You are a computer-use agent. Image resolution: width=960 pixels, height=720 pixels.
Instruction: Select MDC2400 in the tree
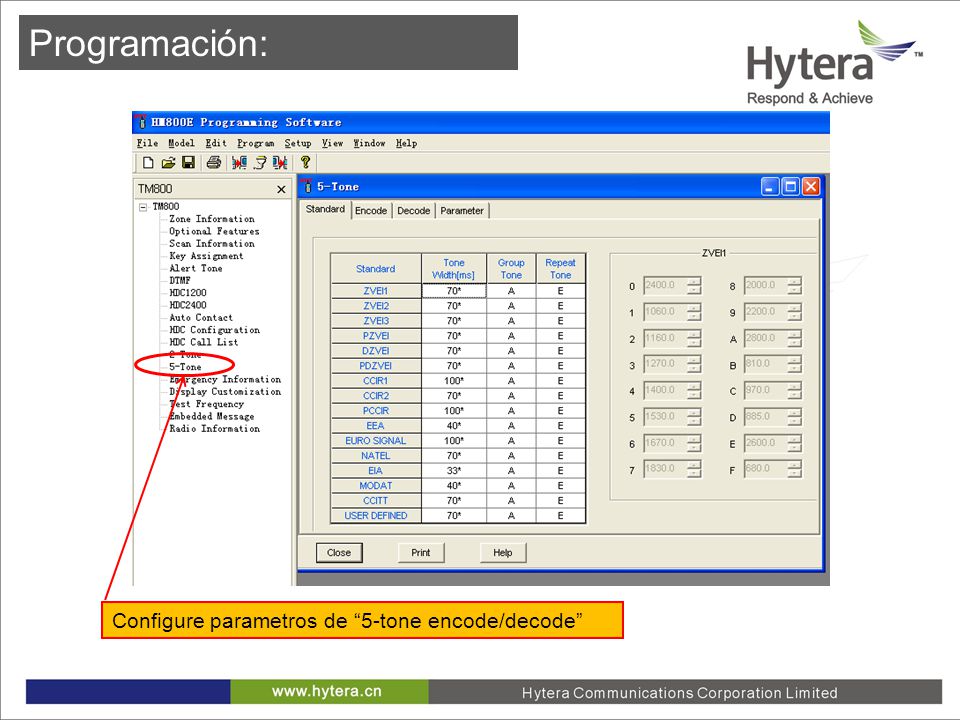tap(188, 305)
